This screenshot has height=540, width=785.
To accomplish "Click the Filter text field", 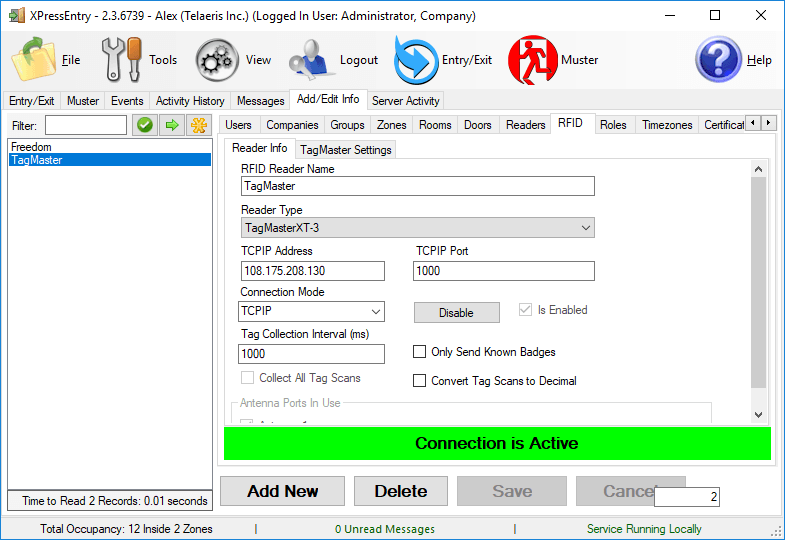I will click(86, 125).
